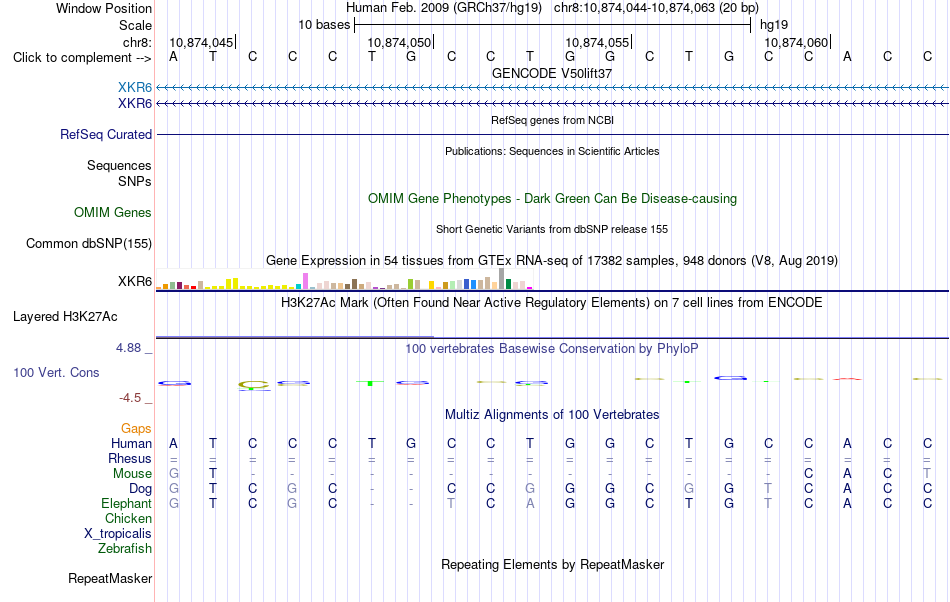950x602 pixels.
Task: Click the 4.88 PhyloP upper limit value
Action: (x=128, y=348)
